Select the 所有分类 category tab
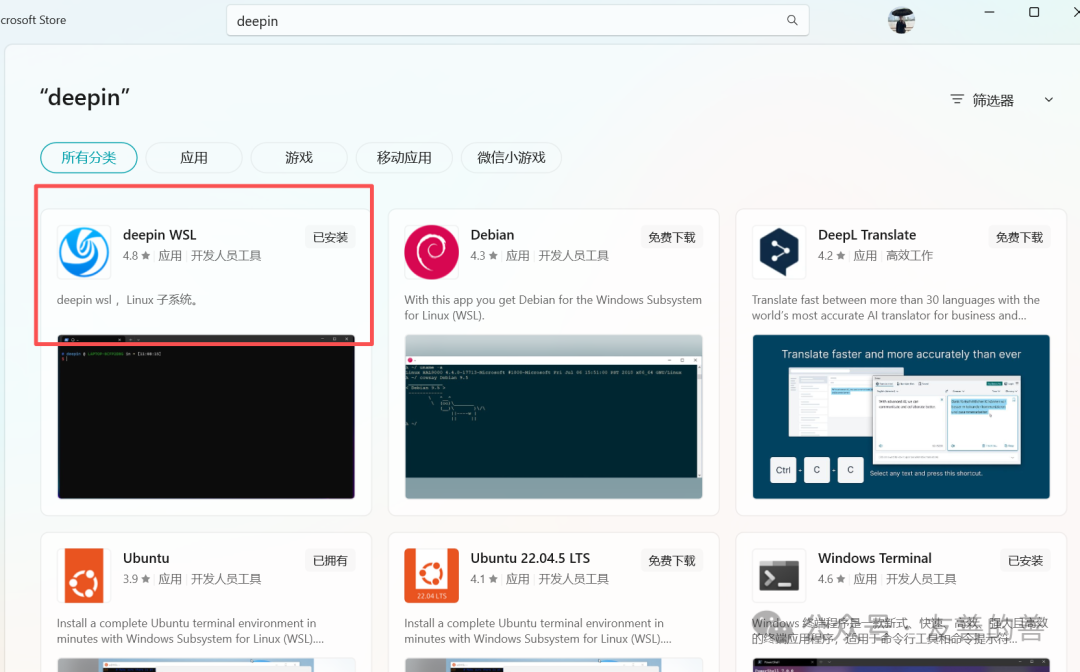 [x=89, y=158]
